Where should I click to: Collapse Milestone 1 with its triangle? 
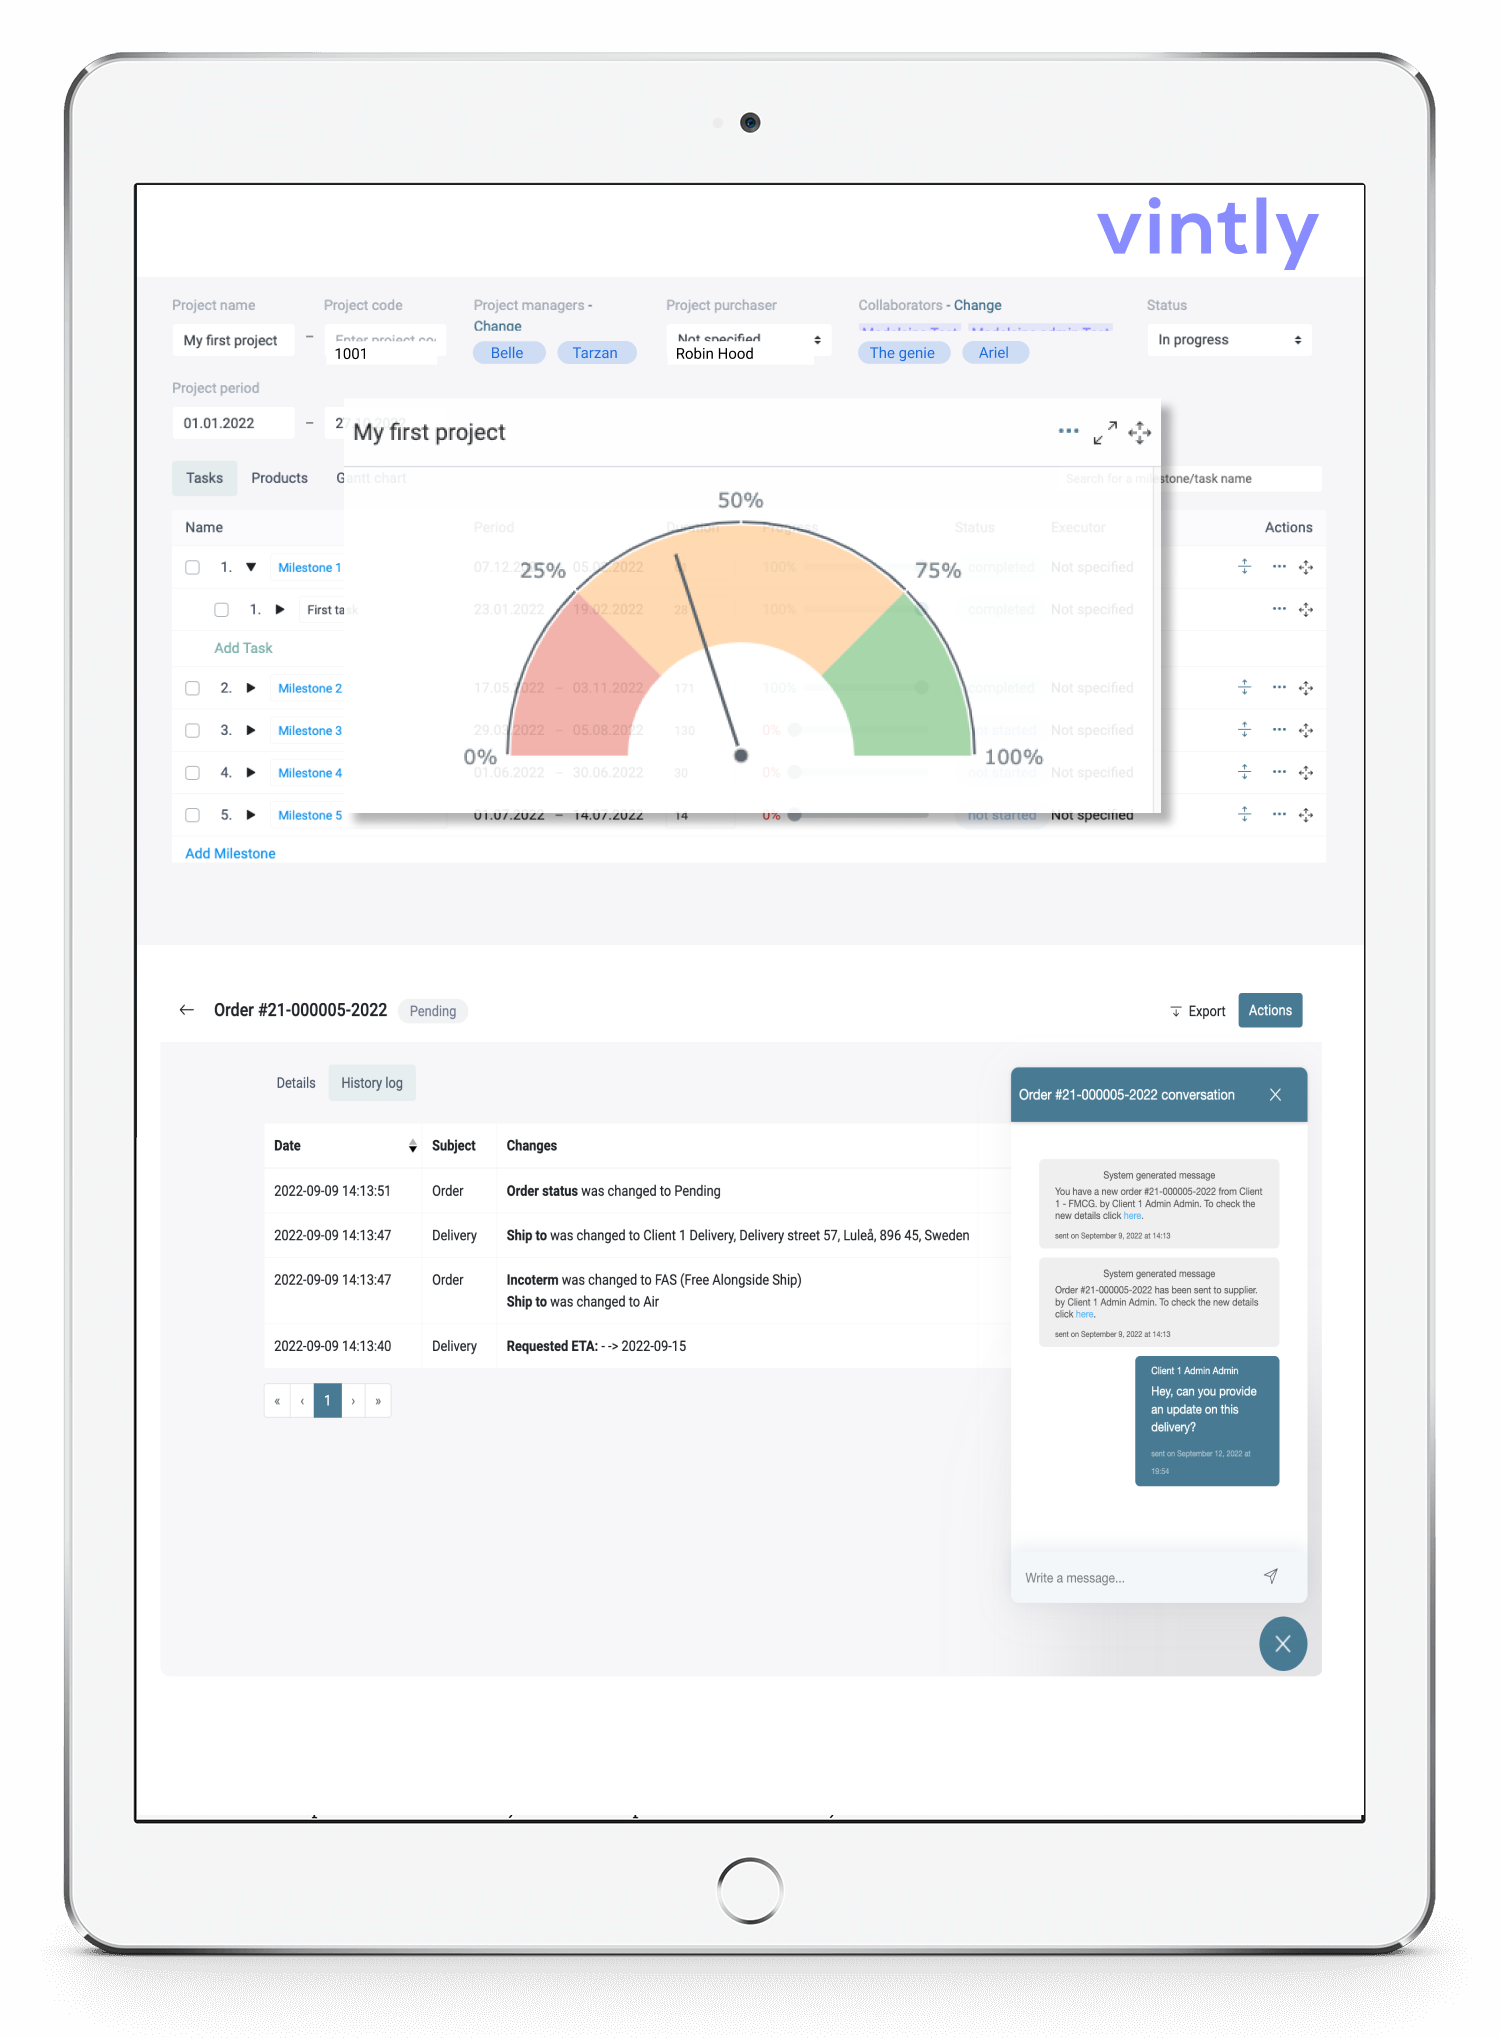coord(251,567)
